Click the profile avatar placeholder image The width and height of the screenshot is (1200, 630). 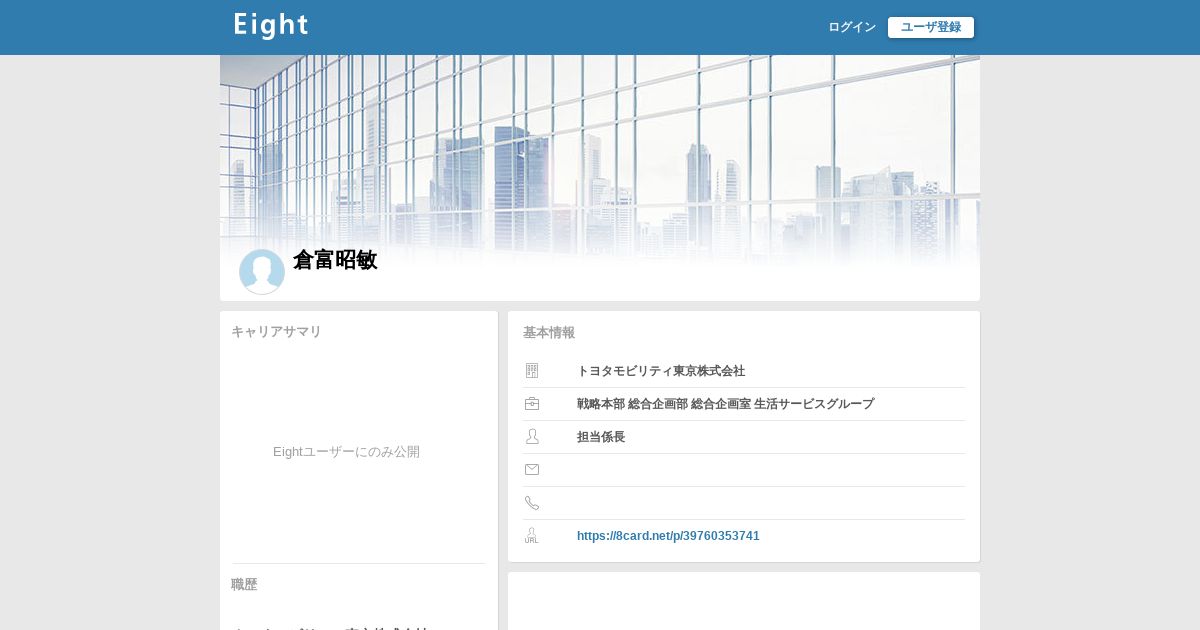pos(262,272)
